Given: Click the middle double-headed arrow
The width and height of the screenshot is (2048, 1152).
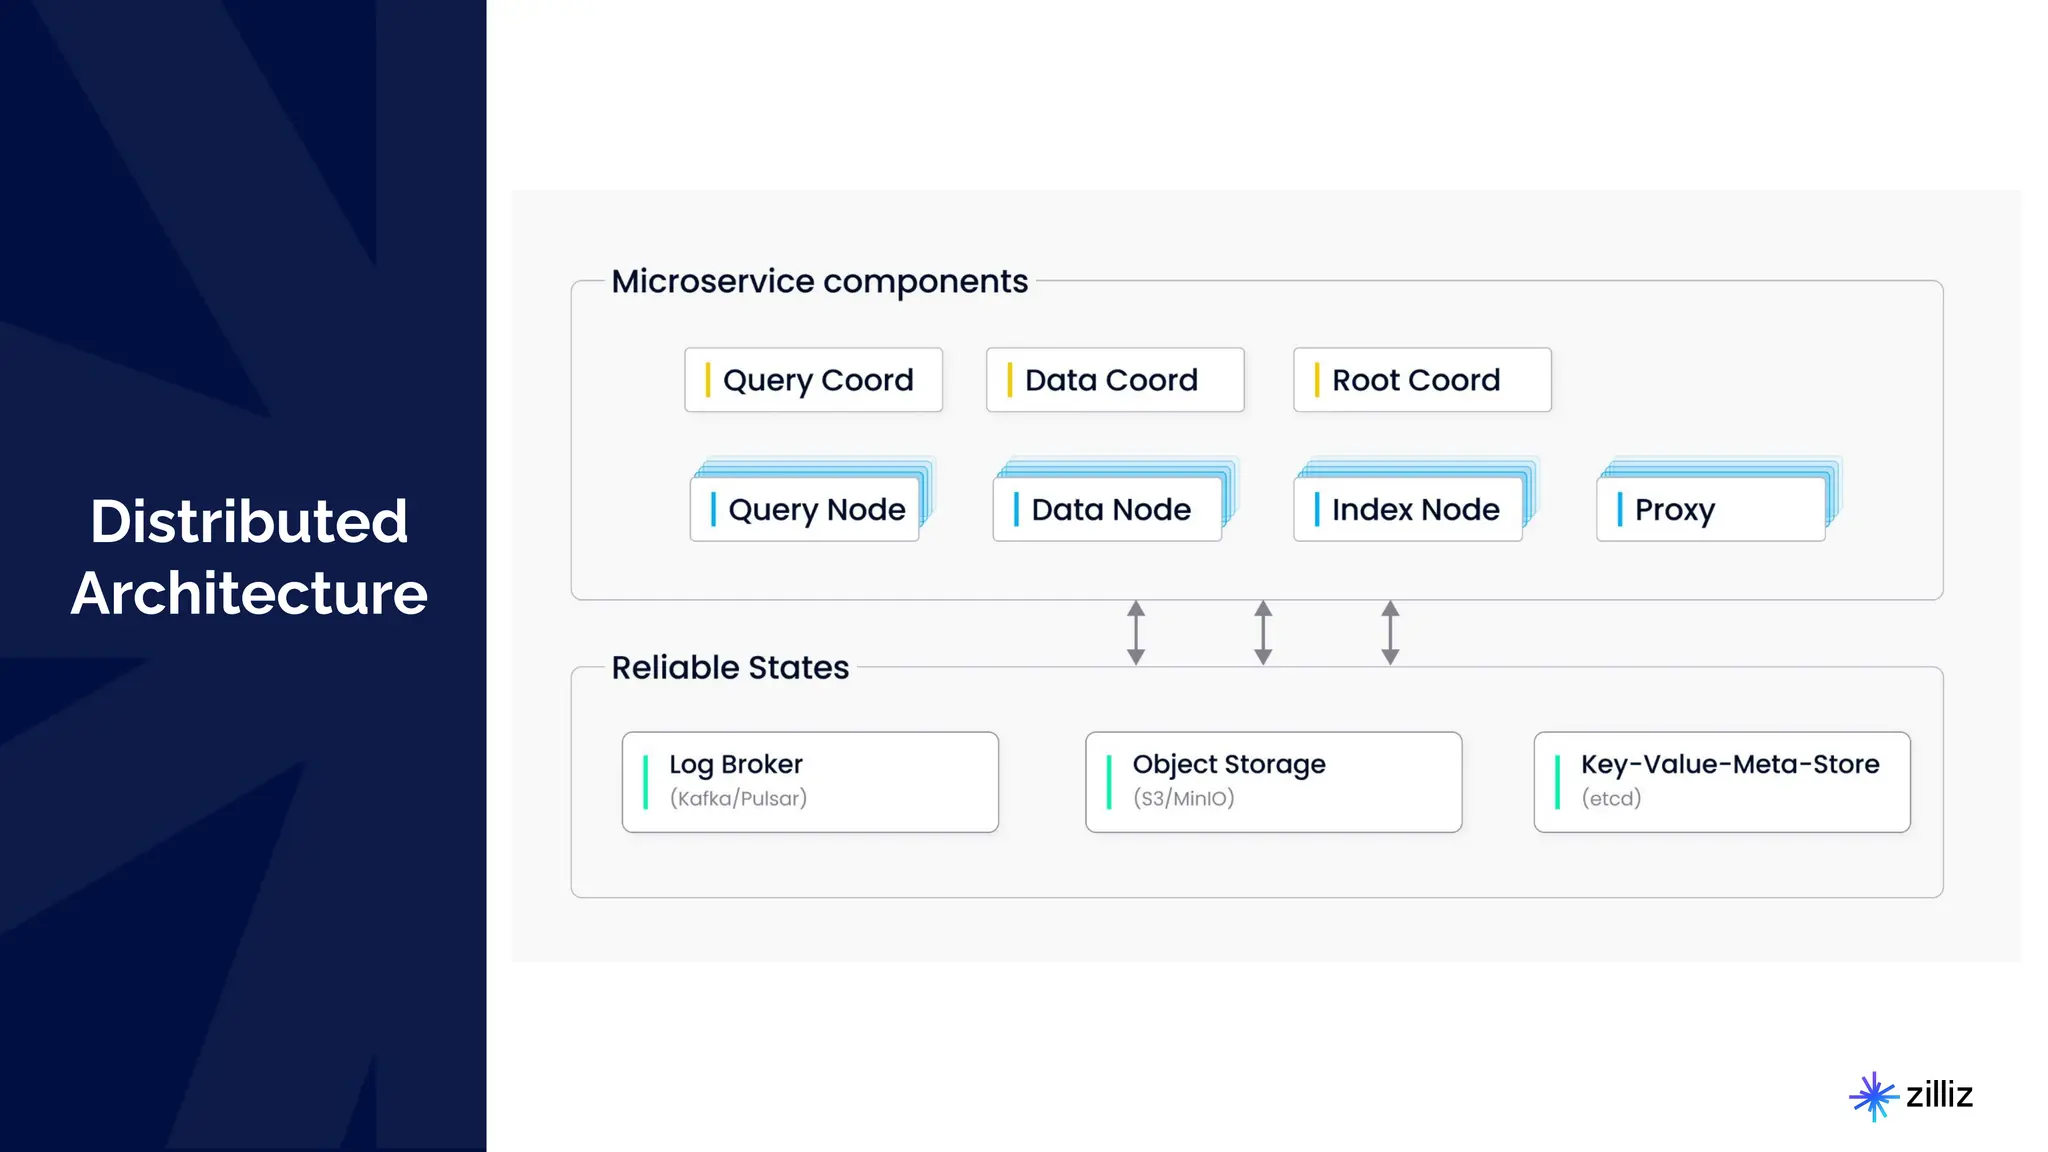Looking at the screenshot, I should 1263,633.
